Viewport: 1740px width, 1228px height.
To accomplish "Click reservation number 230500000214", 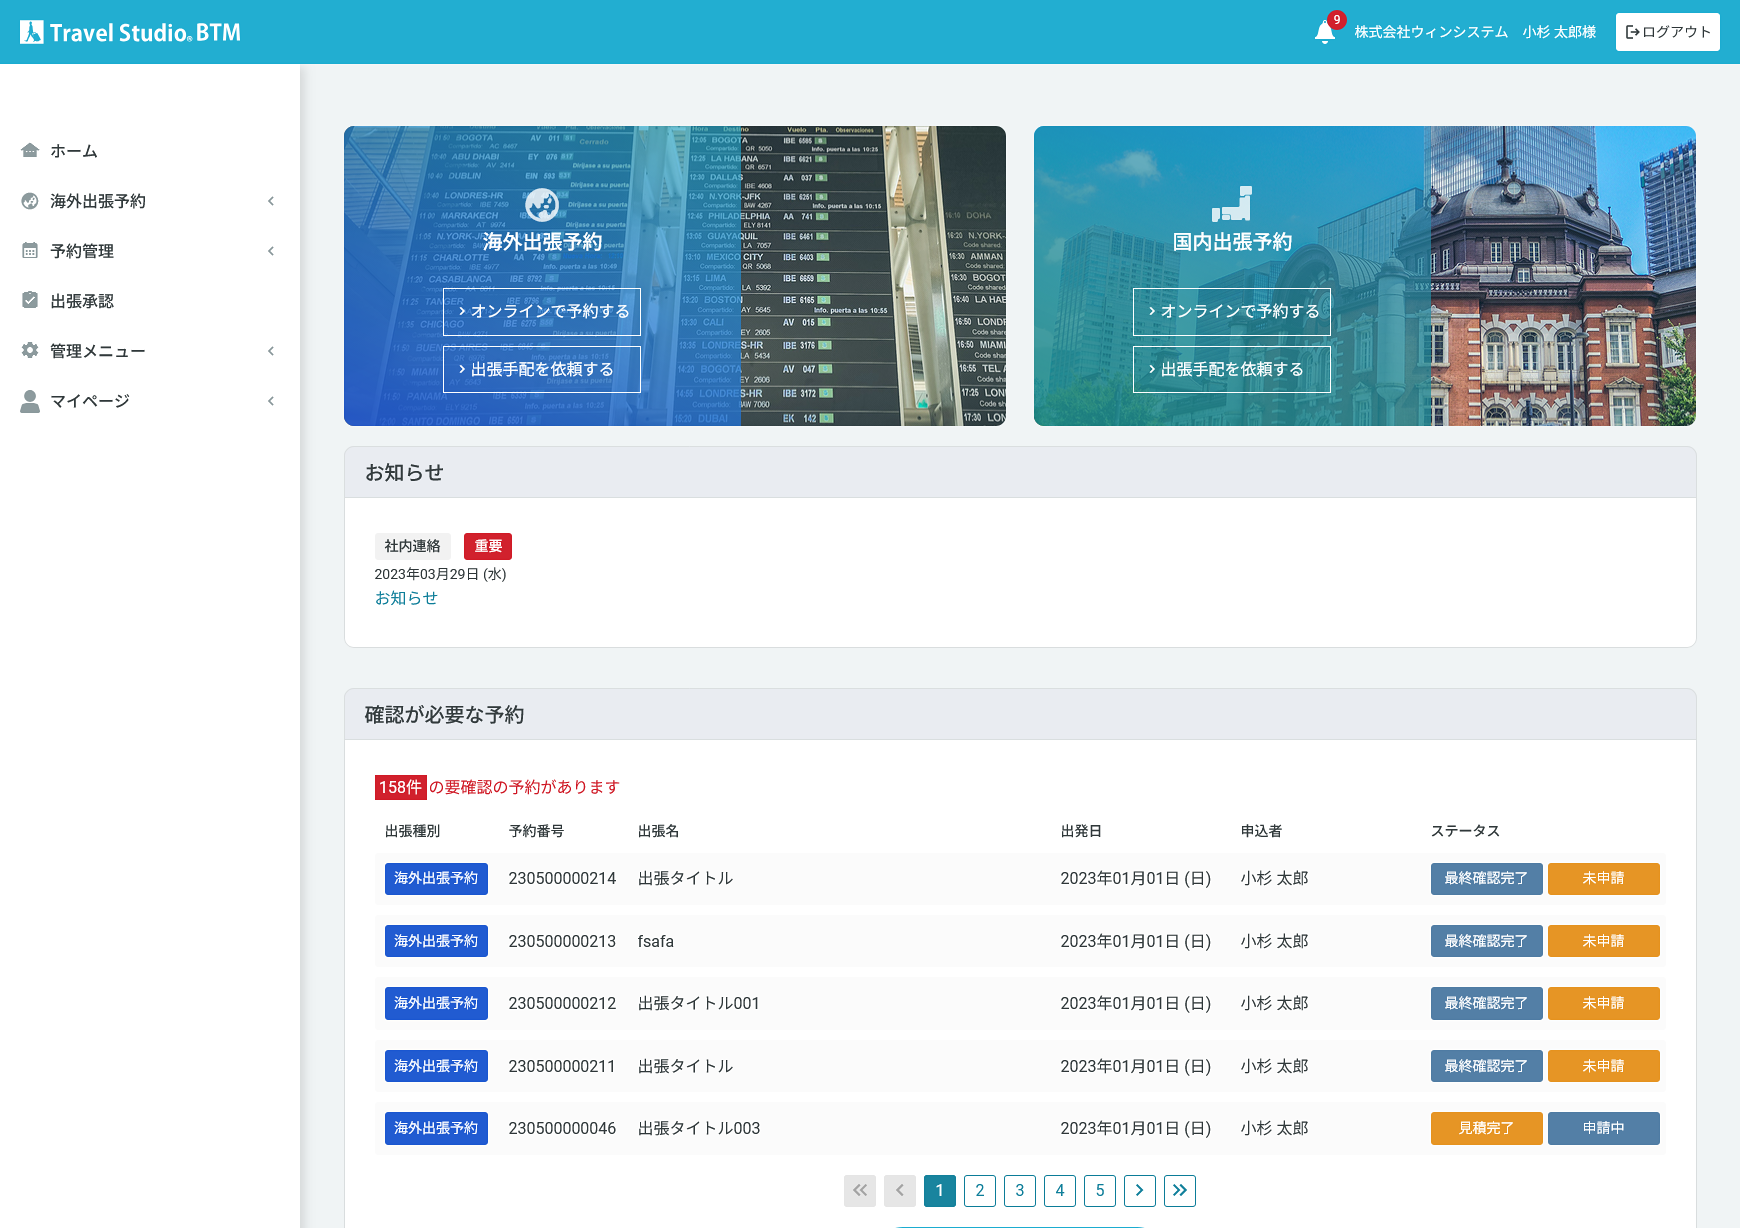I will (562, 878).
